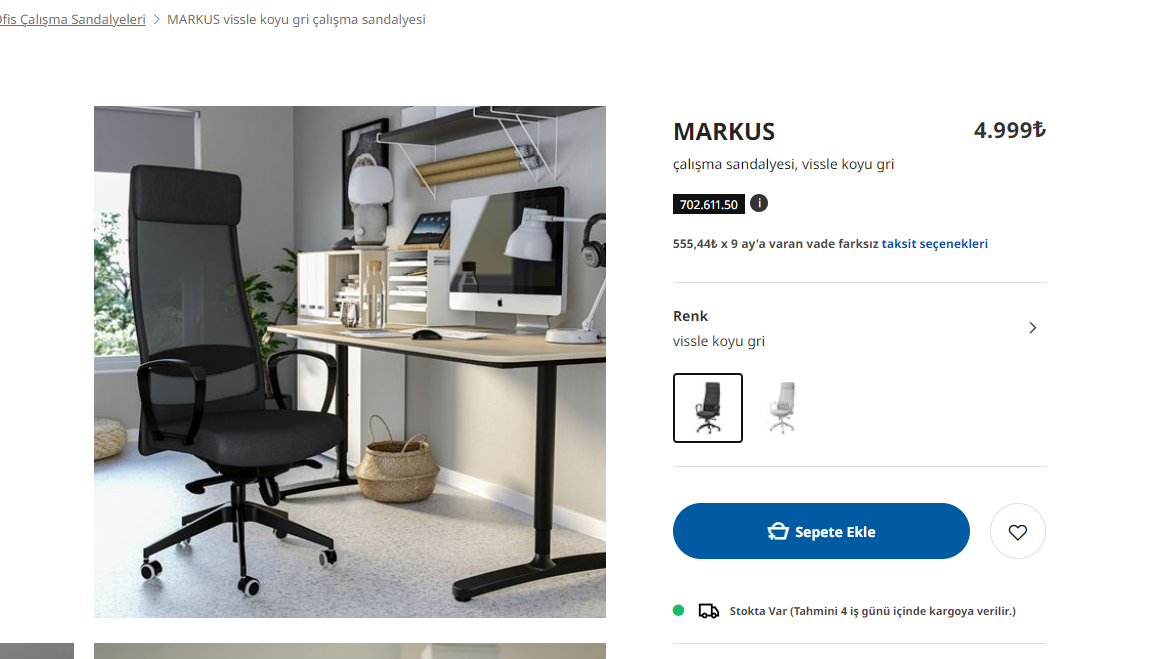Screen dimensions: 1150x659
Task: Go to Ofis Çalışma Sandalyeleri breadcrumb
Action: point(73,20)
